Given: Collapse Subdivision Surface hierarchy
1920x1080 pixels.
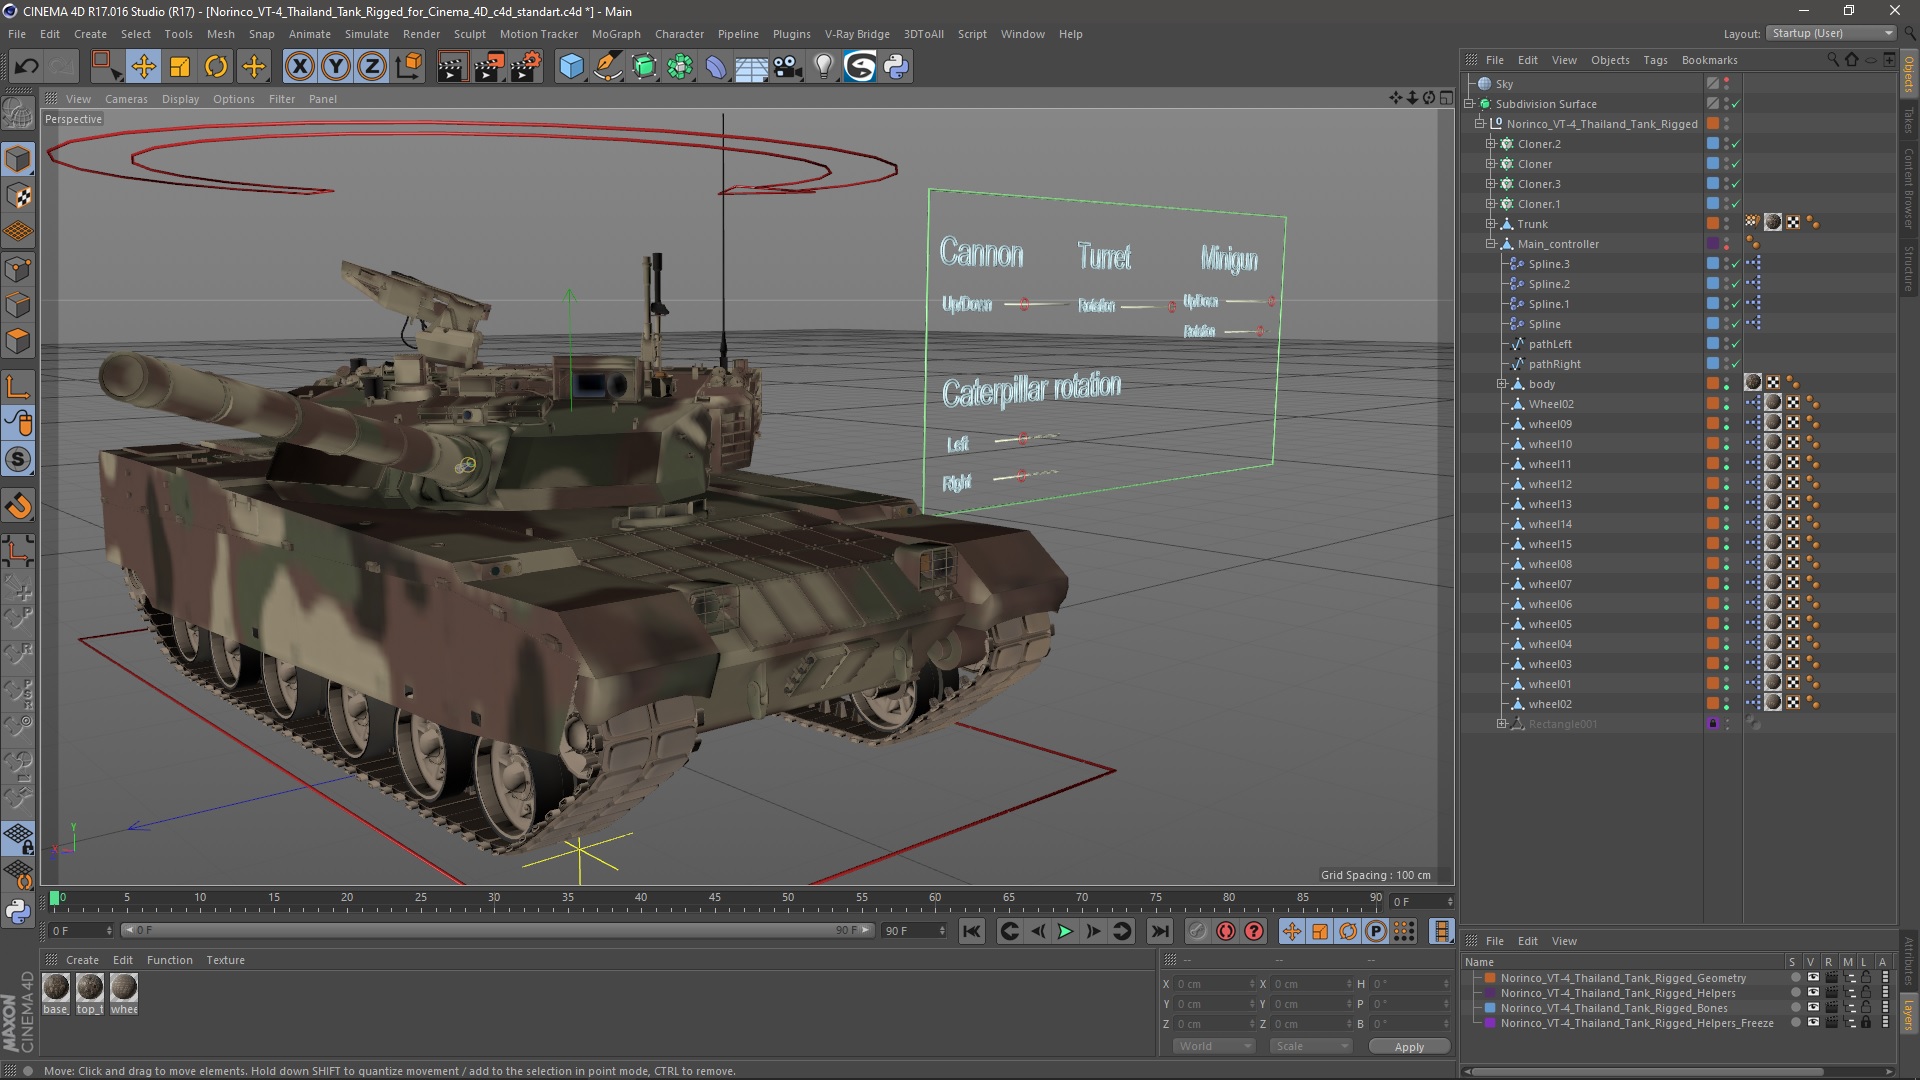Looking at the screenshot, I should coord(1469,104).
